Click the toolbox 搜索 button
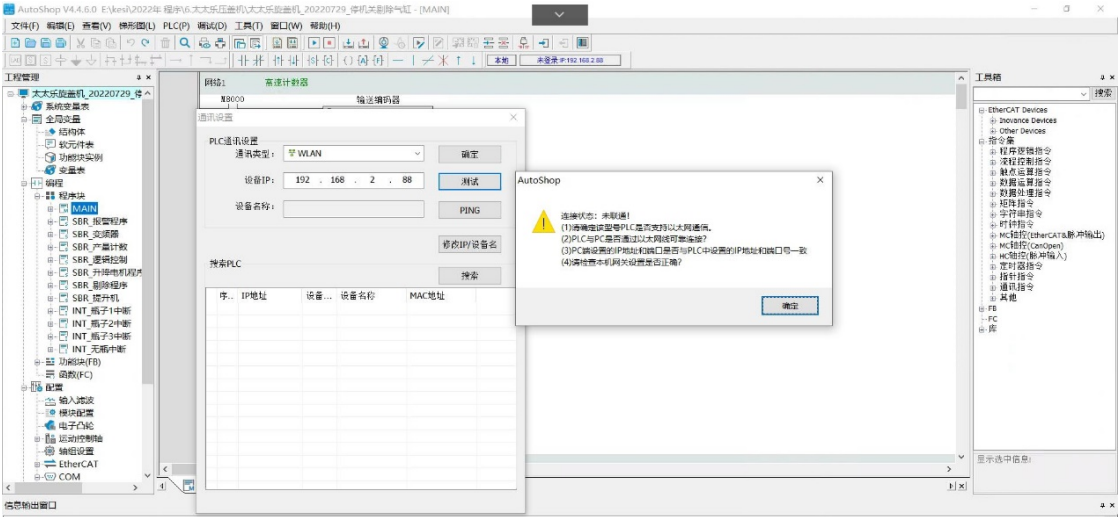Image resolution: width=1119 pixels, height=517 pixels. tap(1103, 94)
